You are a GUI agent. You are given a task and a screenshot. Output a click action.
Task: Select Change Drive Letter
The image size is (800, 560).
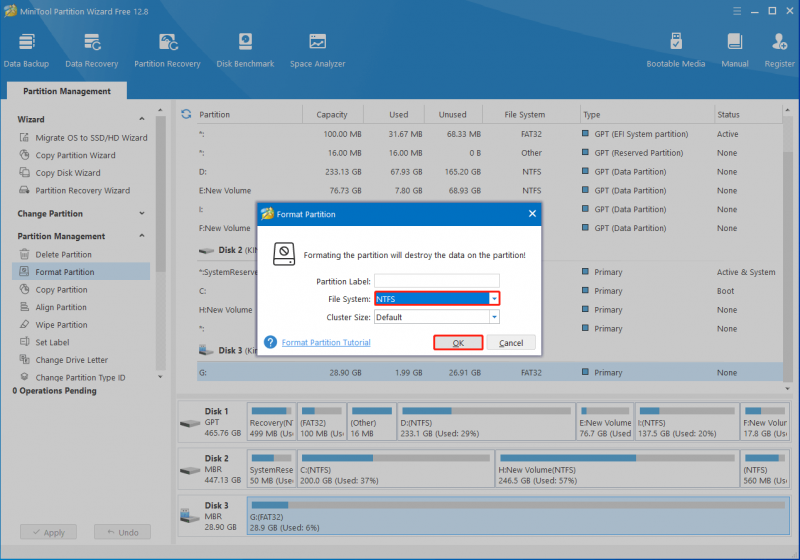coord(64,360)
